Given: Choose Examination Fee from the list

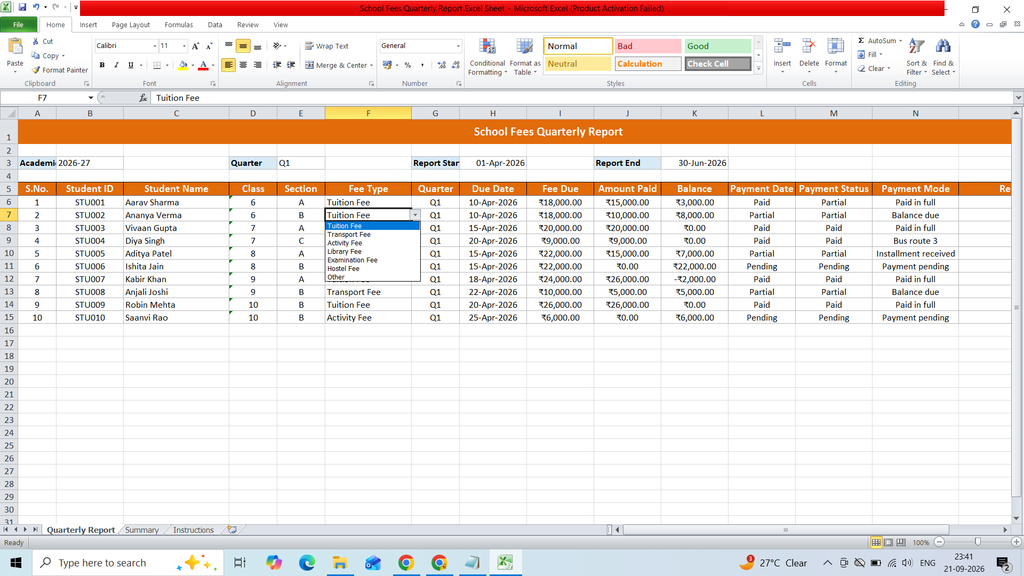Looking at the screenshot, I should coord(372,260).
